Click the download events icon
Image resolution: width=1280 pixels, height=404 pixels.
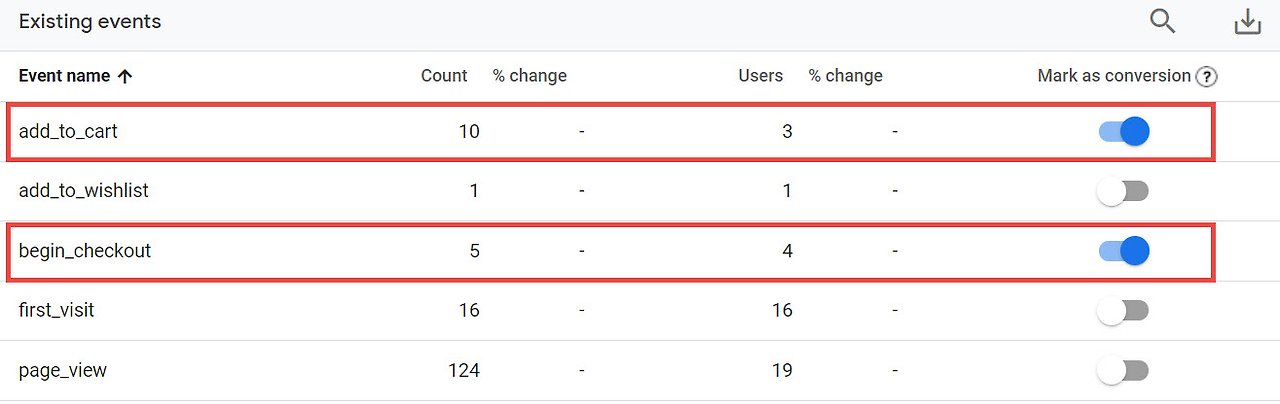click(x=1247, y=21)
